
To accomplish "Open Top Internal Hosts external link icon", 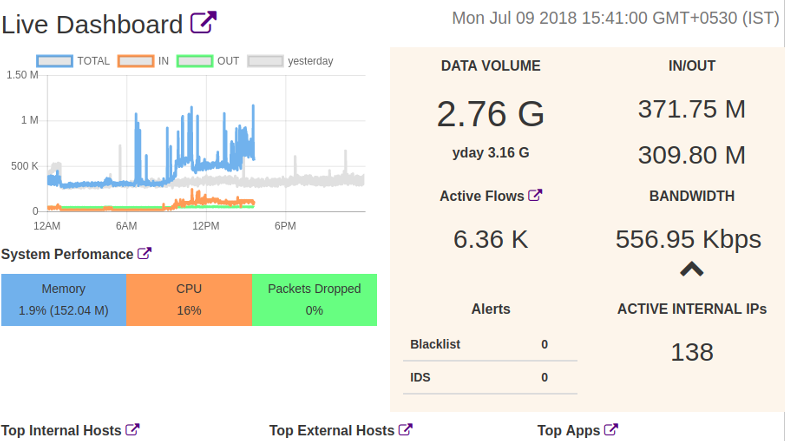I will pyautogui.click(x=132, y=430).
